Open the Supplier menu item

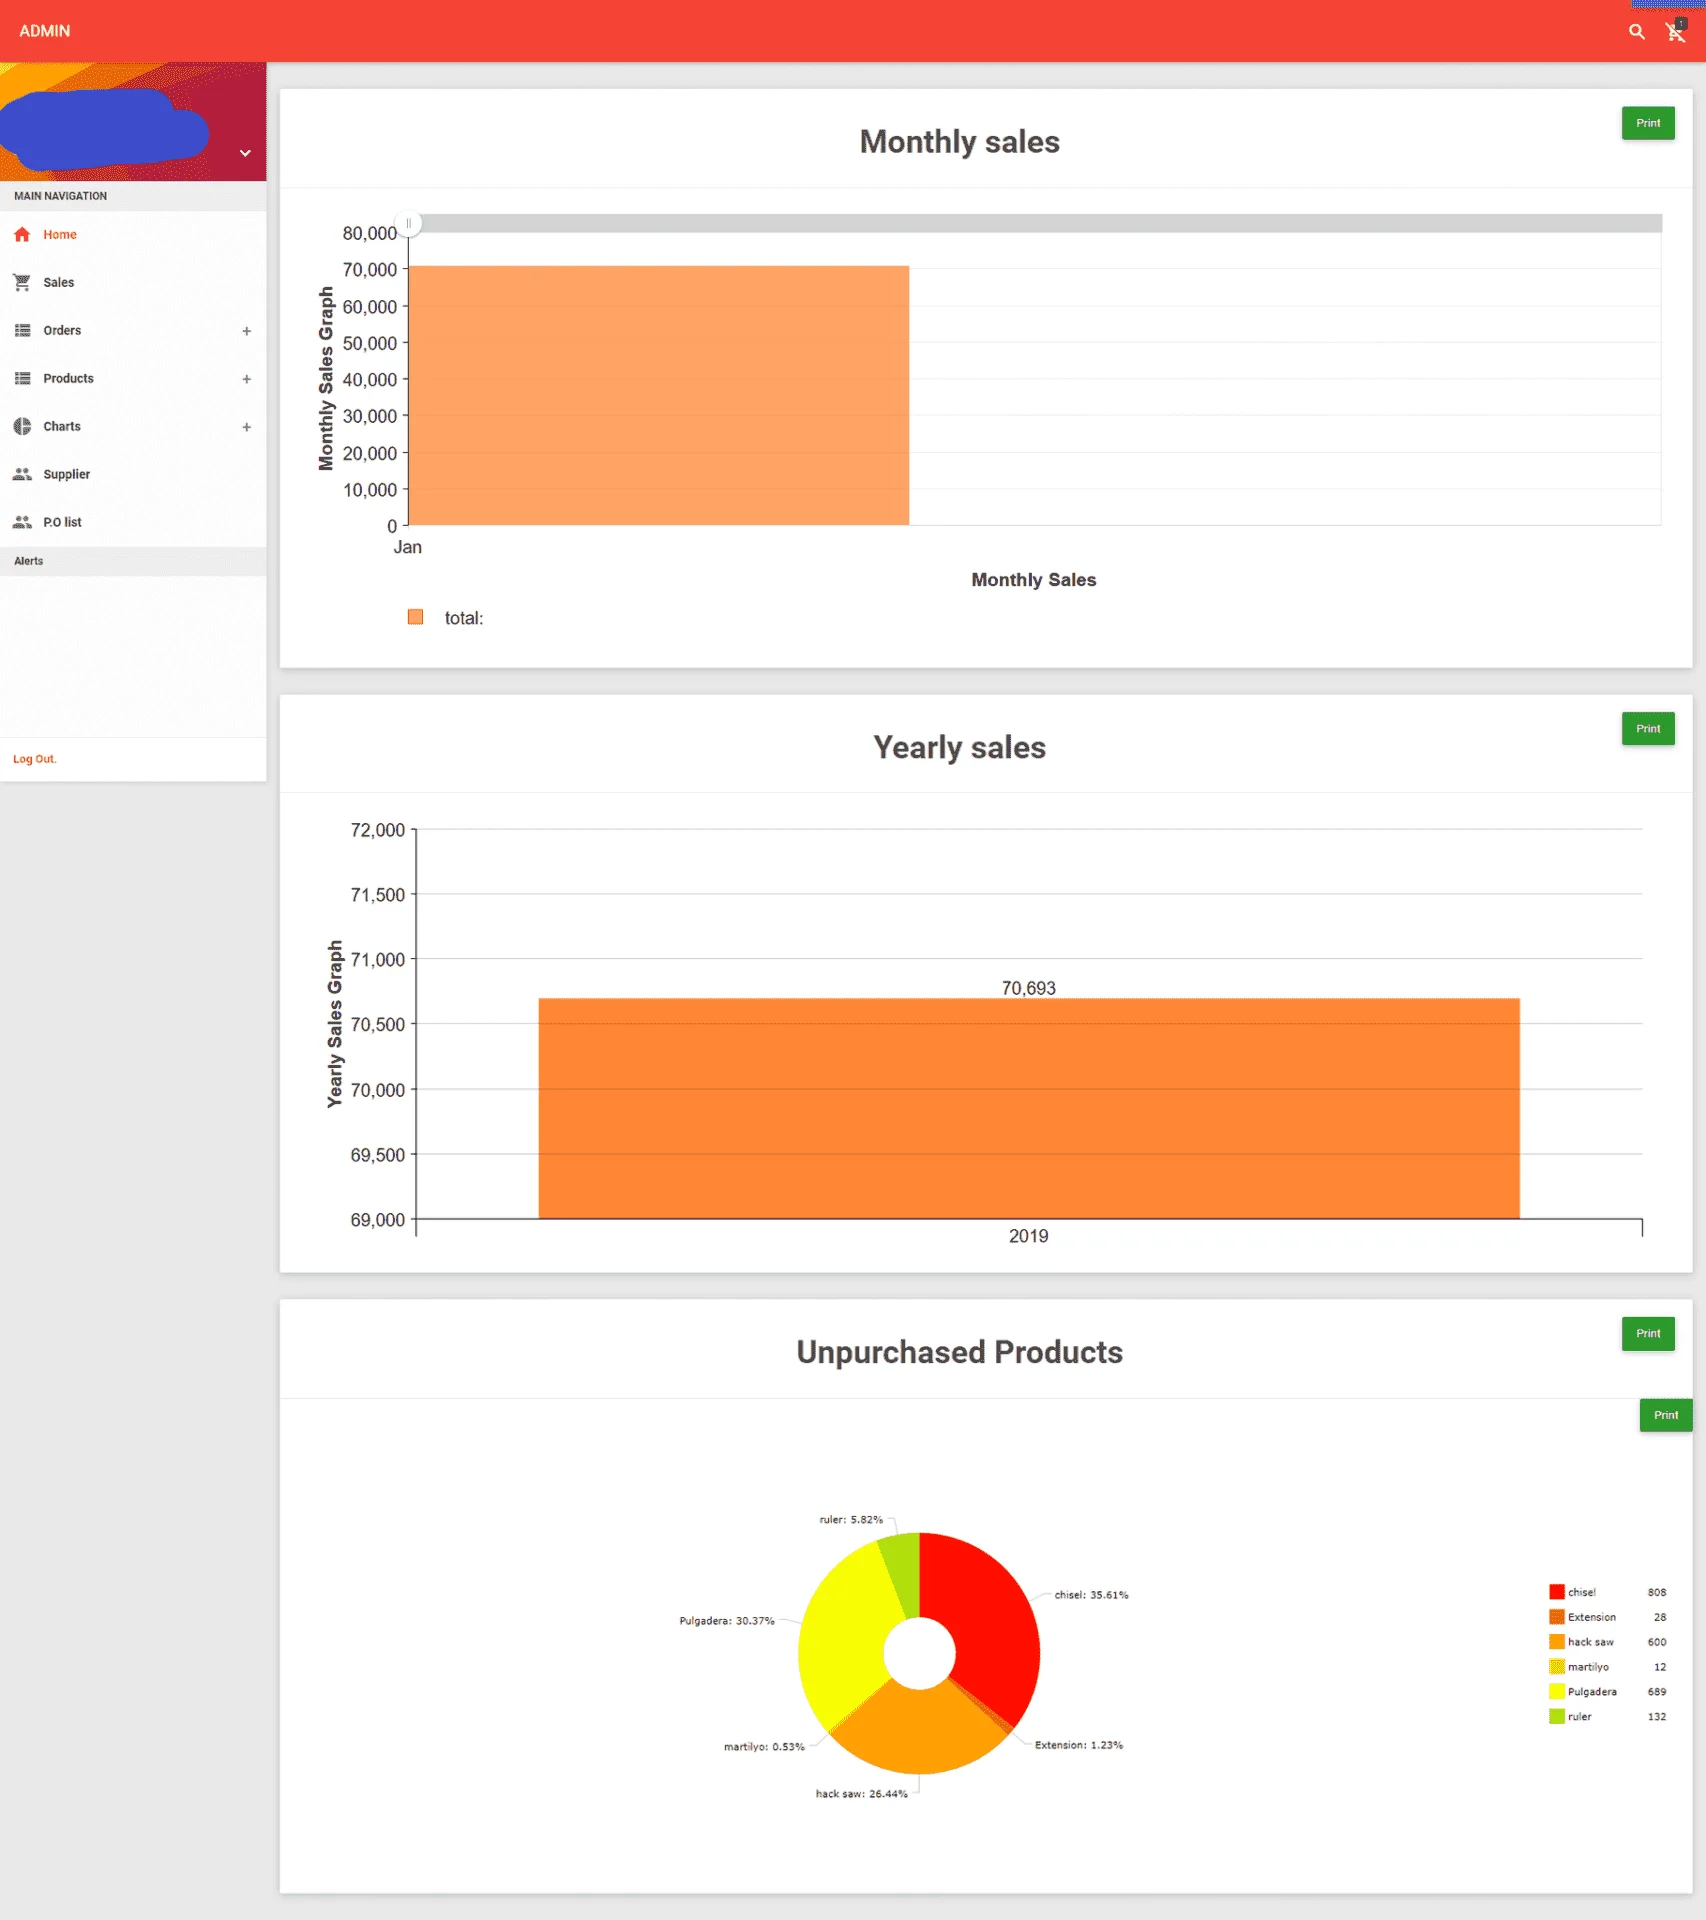coord(133,474)
